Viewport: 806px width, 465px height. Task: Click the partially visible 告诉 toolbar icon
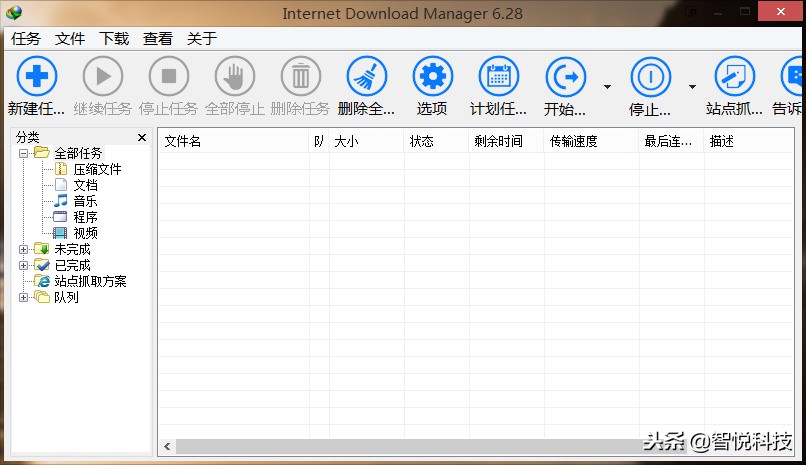coord(792,76)
